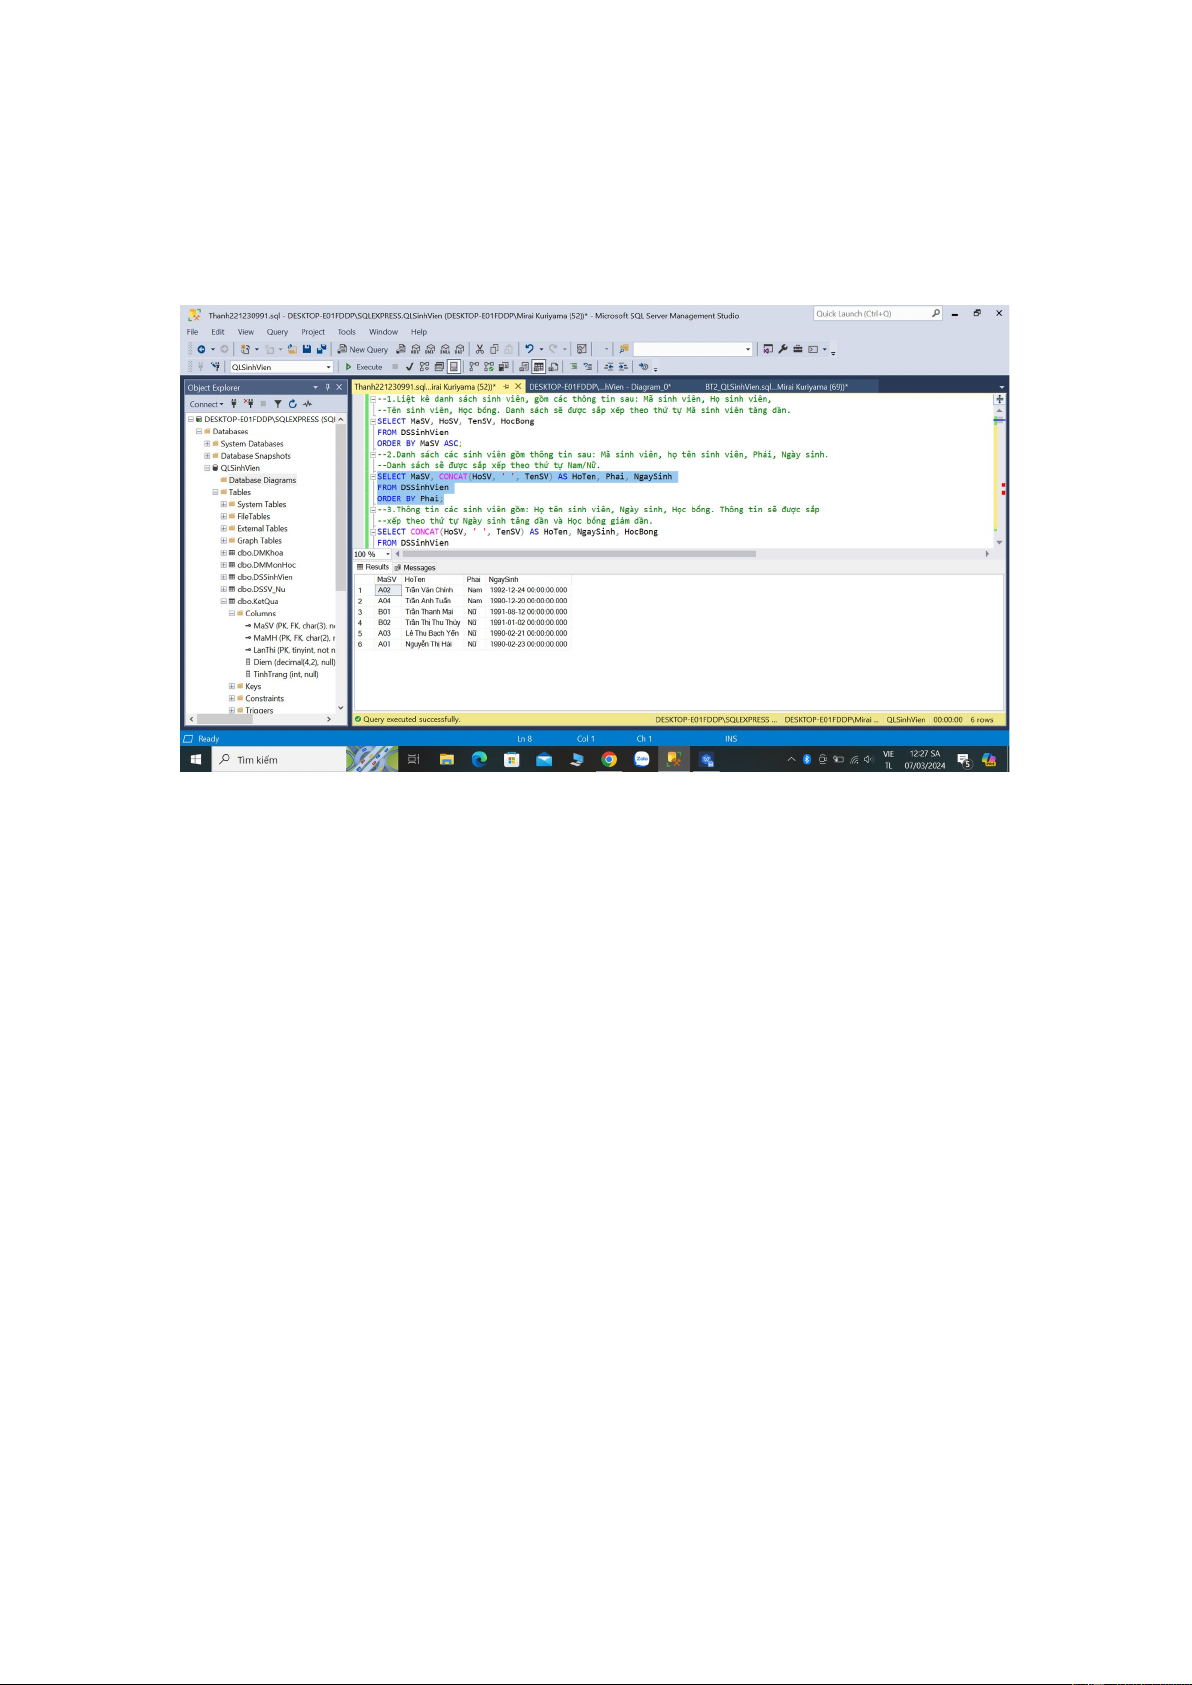Viewport: 1192px width, 1685px height.
Task: Toggle Results to Grid output mode
Action: click(538, 367)
